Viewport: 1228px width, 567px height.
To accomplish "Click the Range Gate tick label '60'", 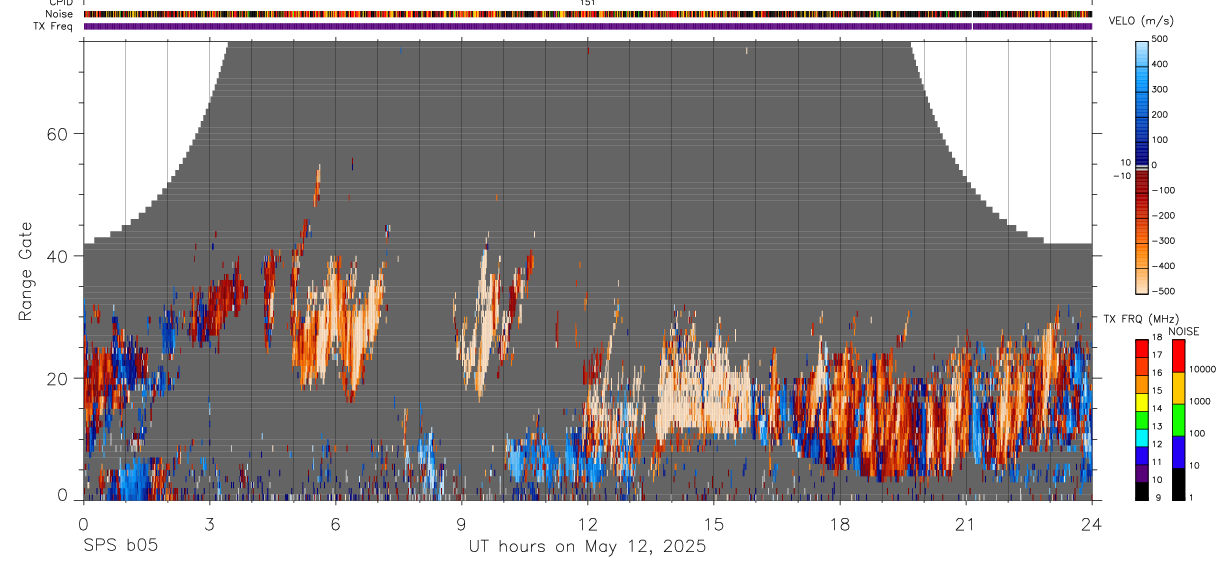I will [56, 133].
